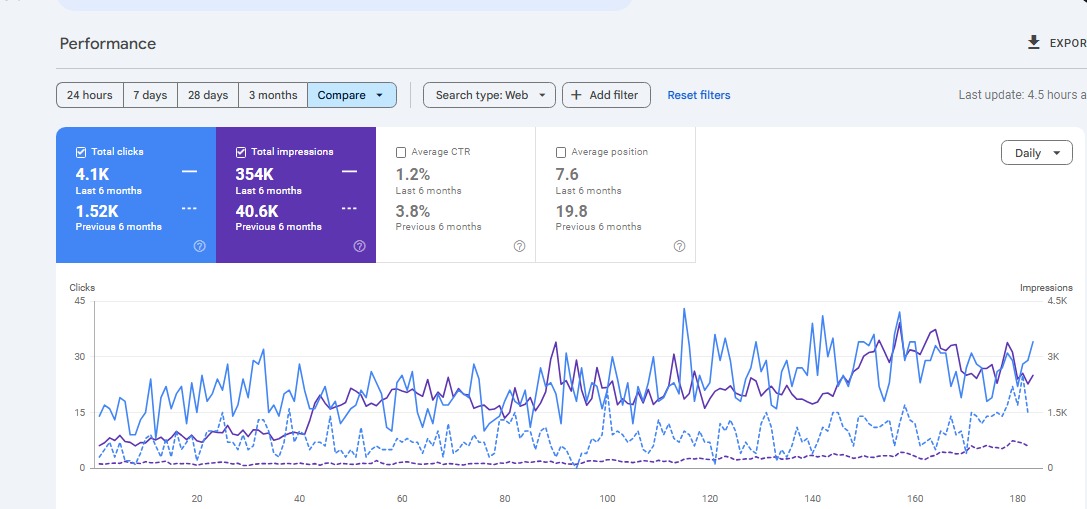Choose the 3 months date range
The height and width of the screenshot is (509, 1087).
click(273, 95)
